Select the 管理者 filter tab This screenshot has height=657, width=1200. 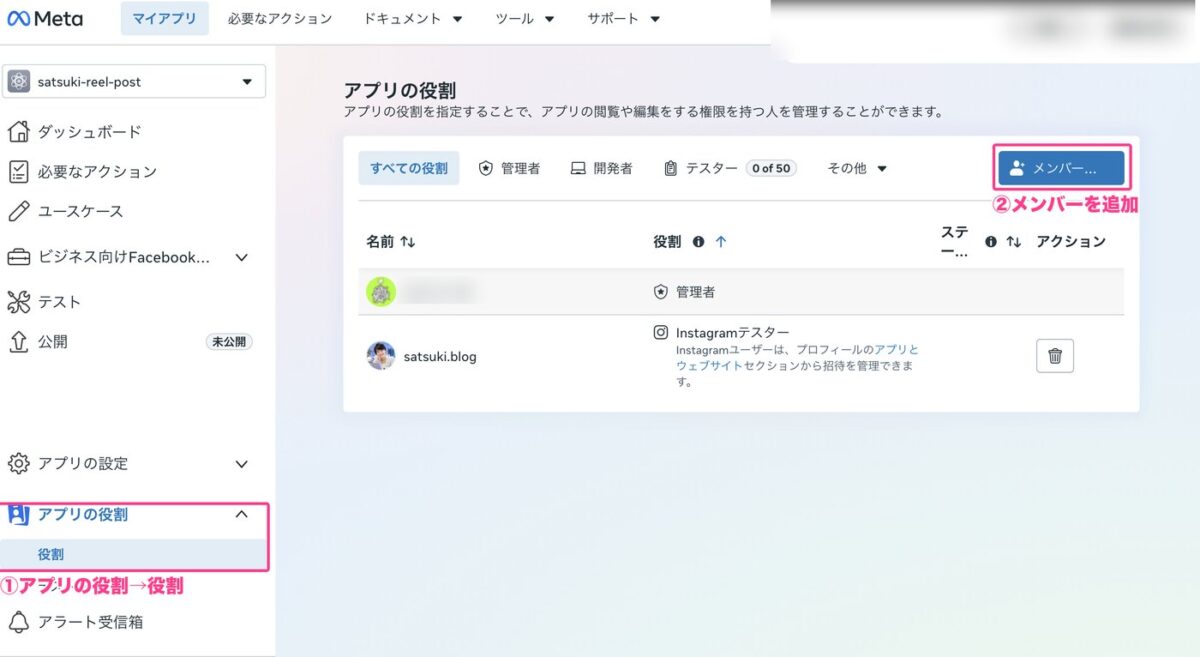(509, 168)
